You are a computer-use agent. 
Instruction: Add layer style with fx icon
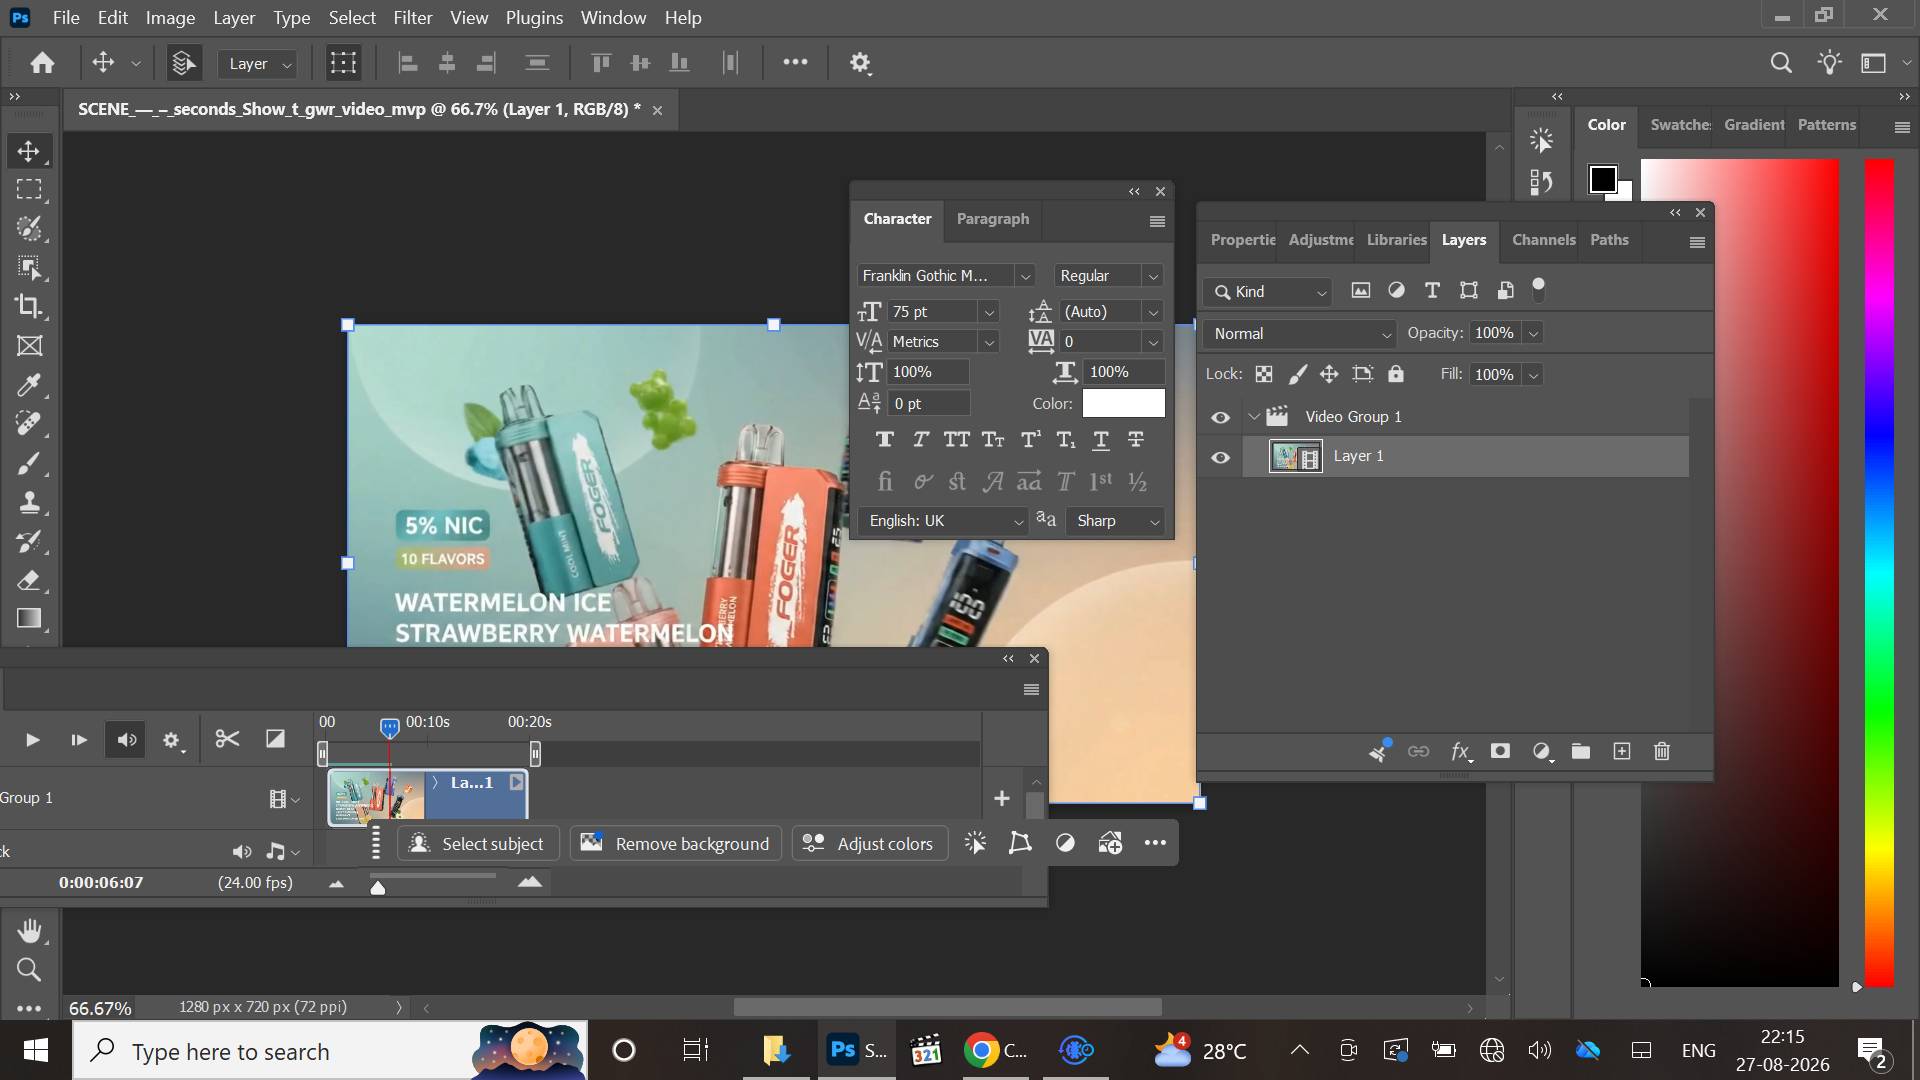(x=1461, y=751)
